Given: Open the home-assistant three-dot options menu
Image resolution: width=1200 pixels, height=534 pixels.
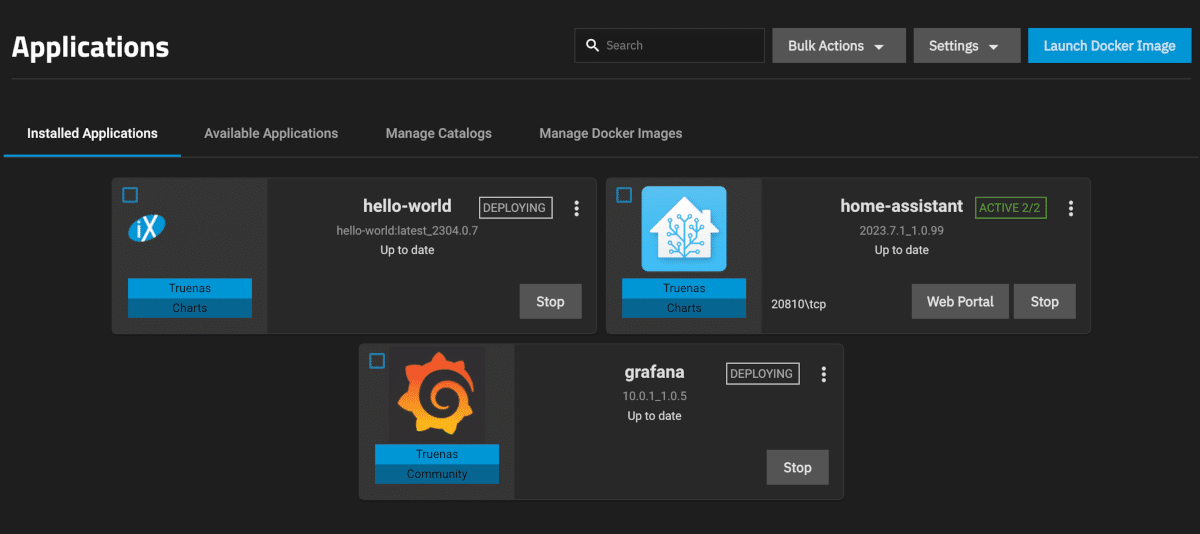Looking at the screenshot, I should (1070, 208).
